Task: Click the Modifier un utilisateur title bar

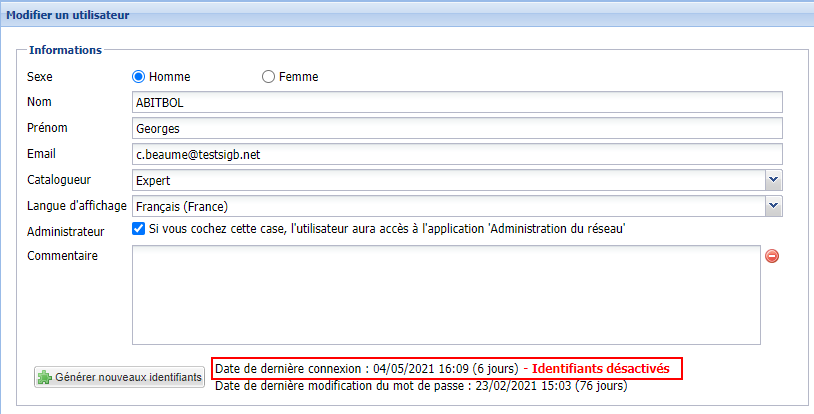Action: [70, 15]
